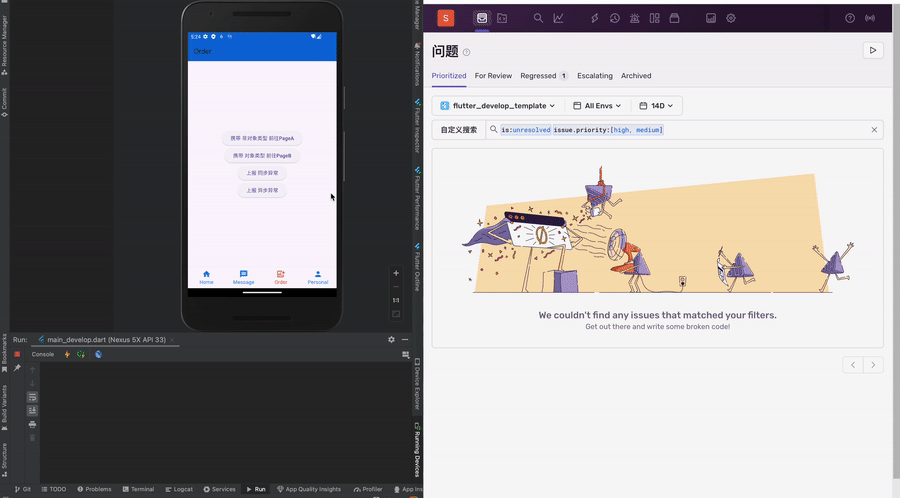
Task: Open All Envs environment dropdown
Action: (598, 106)
